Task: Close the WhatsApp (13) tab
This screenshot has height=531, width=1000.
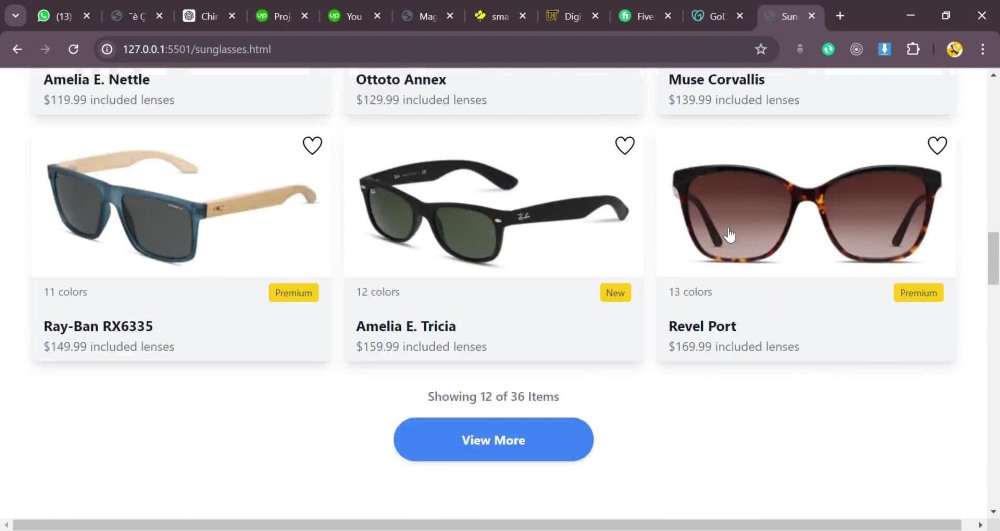Action: tap(87, 16)
